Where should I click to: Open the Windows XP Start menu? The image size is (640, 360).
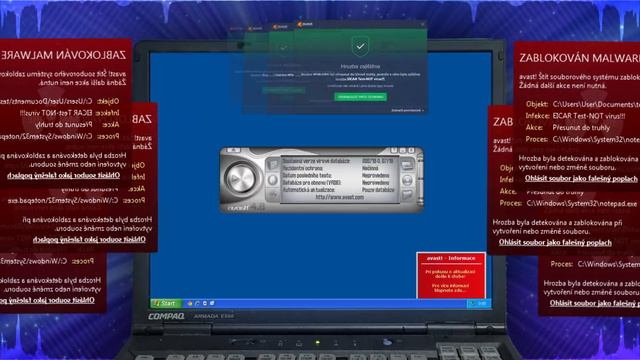coord(165,303)
